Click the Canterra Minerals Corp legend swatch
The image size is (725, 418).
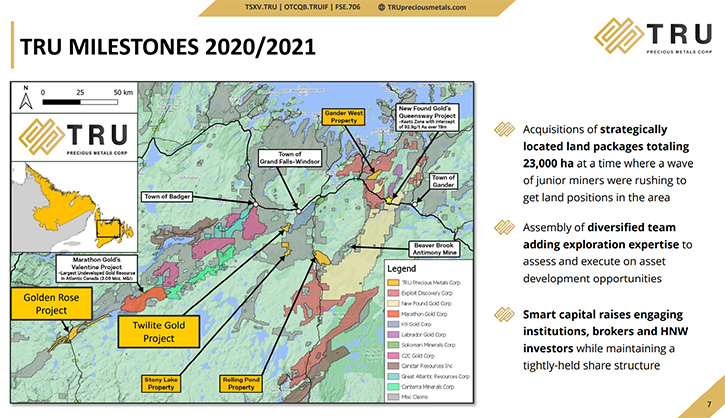[393, 387]
